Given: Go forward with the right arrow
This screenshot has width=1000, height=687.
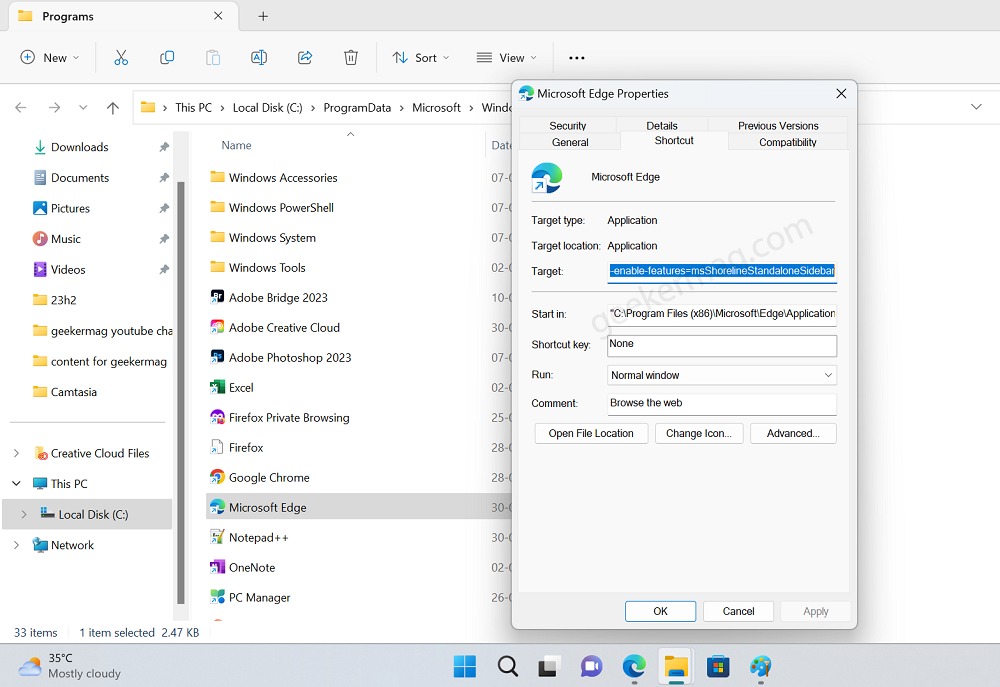Looking at the screenshot, I should 54,108.
